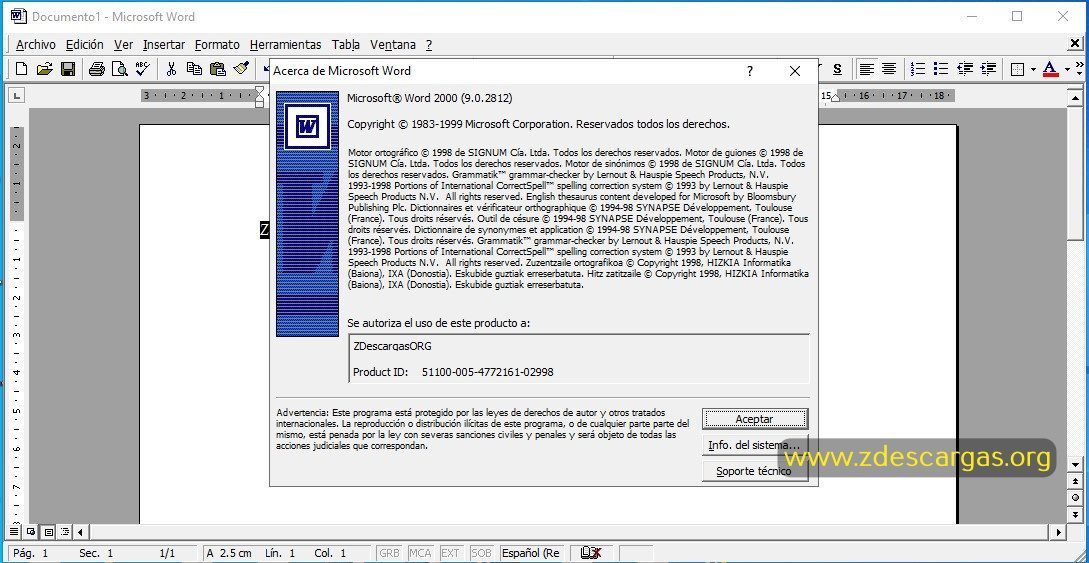Open the Tabla menu
The width and height of the screenshot is (1089, 563).
coord(345,44)
